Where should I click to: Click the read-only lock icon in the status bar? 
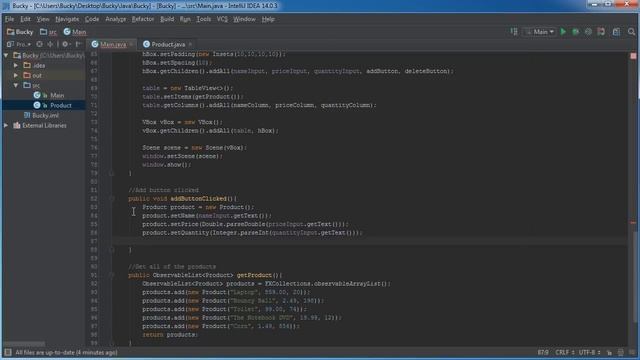609,352
